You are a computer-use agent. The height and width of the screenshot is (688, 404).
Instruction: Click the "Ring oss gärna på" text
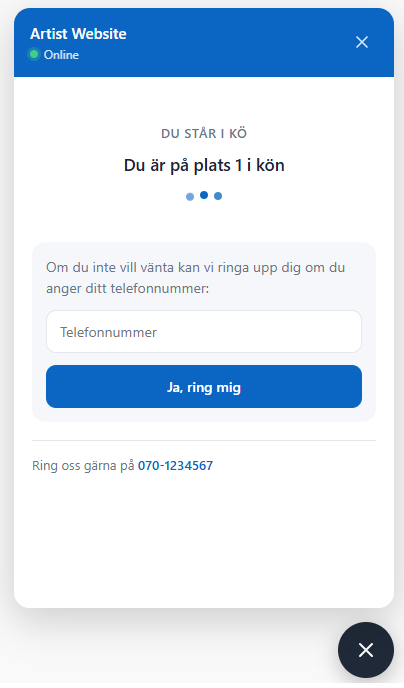(83, 466)
